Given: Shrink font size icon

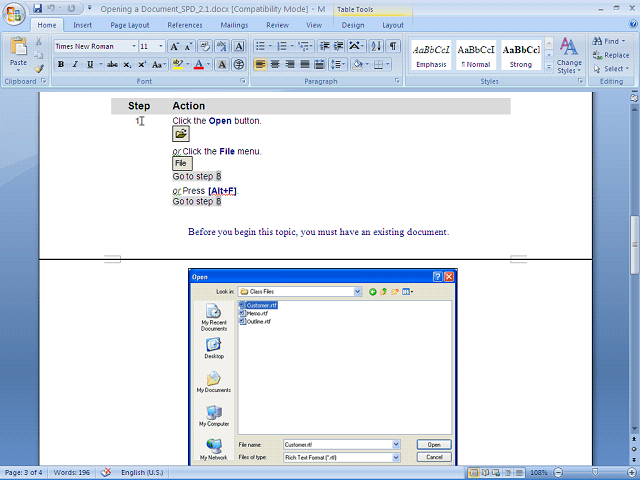Looking at the screenshot, I should tap(188, 46).
